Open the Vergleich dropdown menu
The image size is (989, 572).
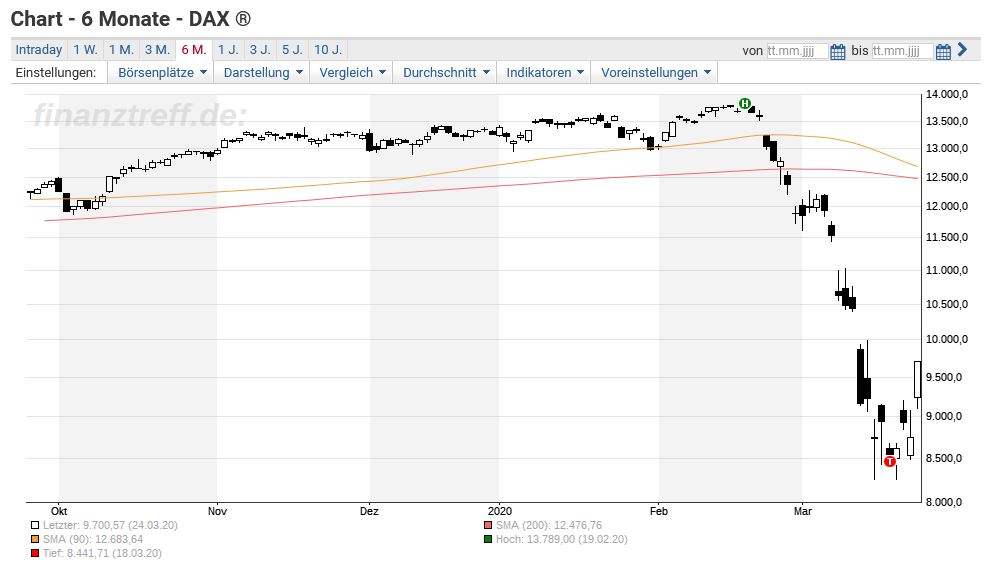[x=351, y=73]
